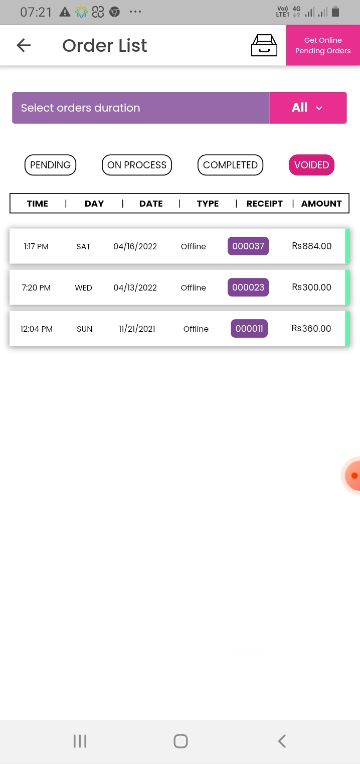Sort by the AMOUNT column header
This screenshot has width=360, height=764.
coord(322,204)
